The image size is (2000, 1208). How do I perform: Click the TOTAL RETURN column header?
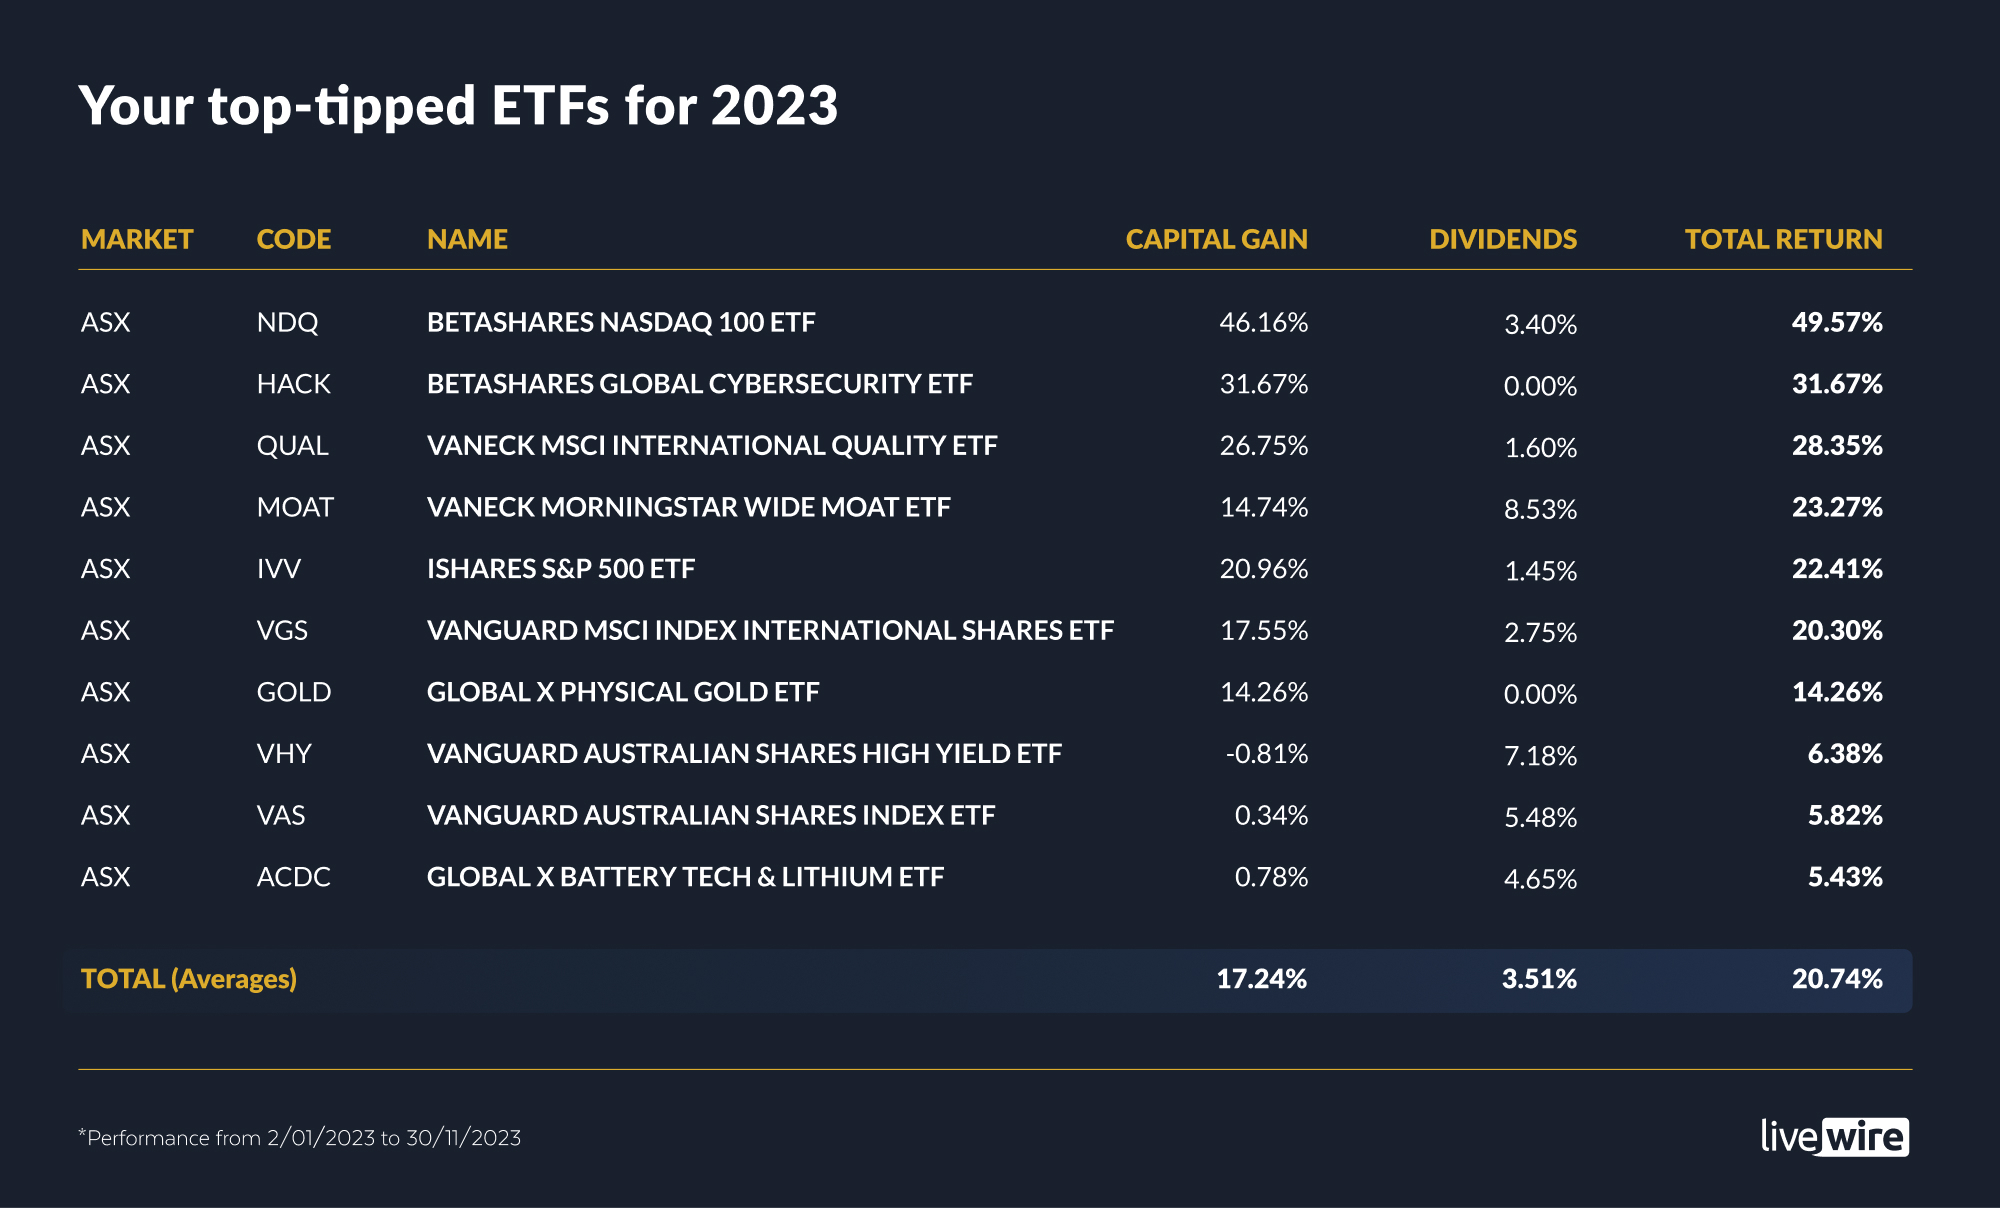[1783, 239]
